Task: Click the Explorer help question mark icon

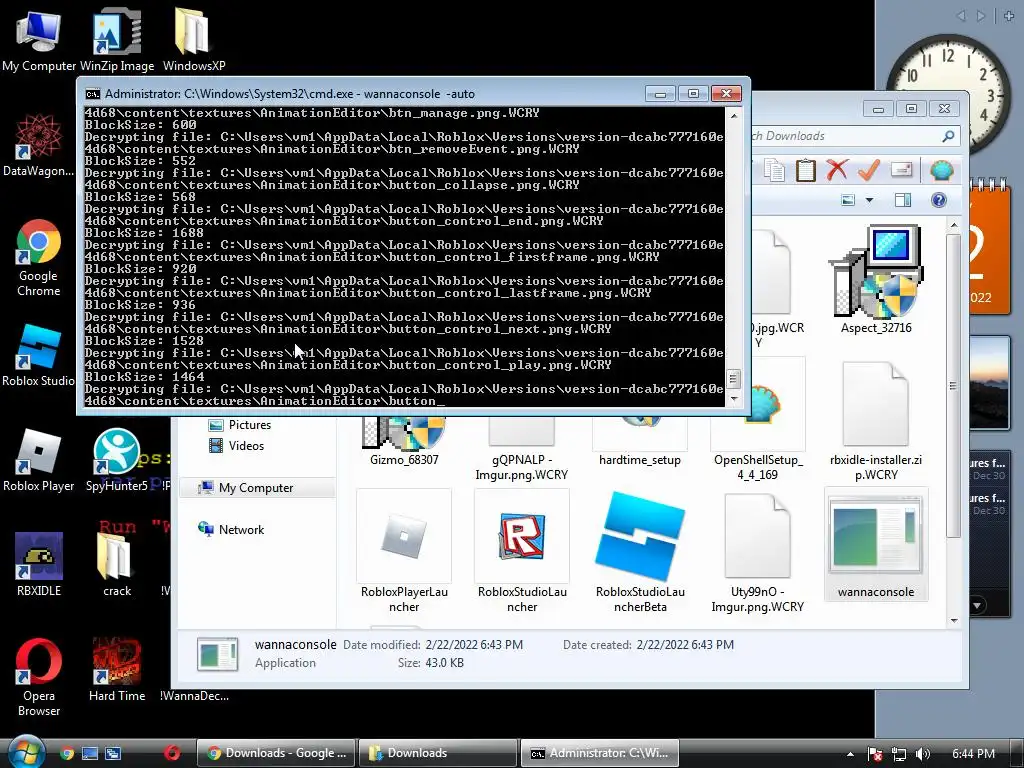Action: pos(938,200)
